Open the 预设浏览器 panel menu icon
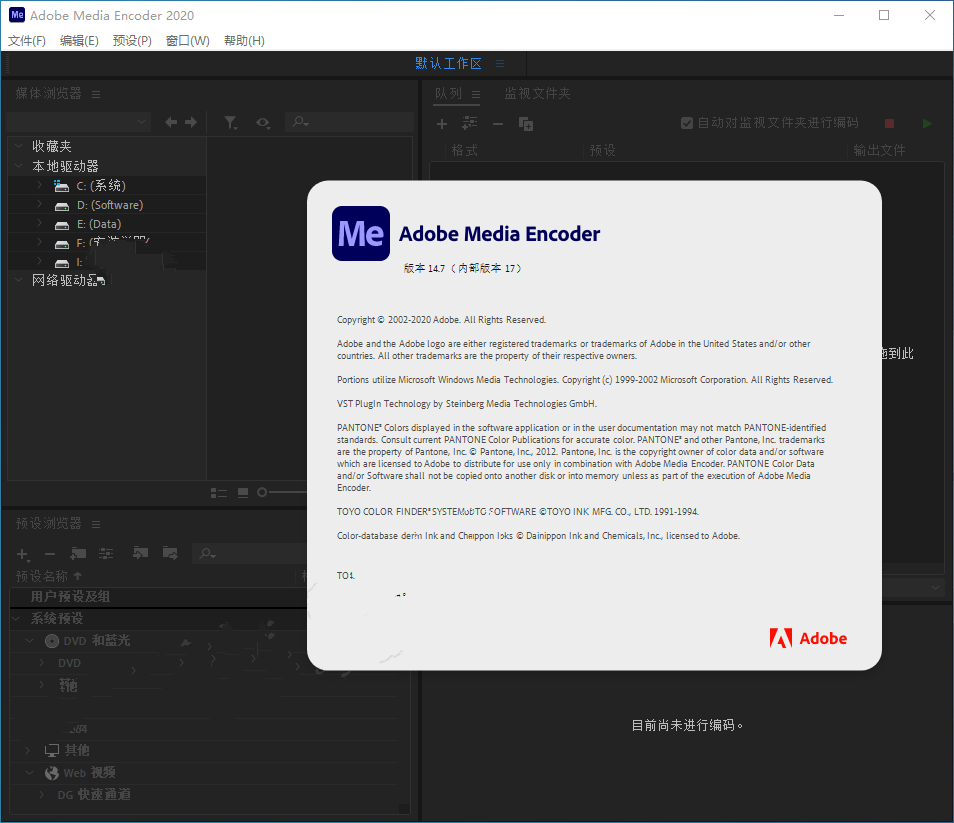This screenshot has height=823, width=954. (x=96, y=524)
